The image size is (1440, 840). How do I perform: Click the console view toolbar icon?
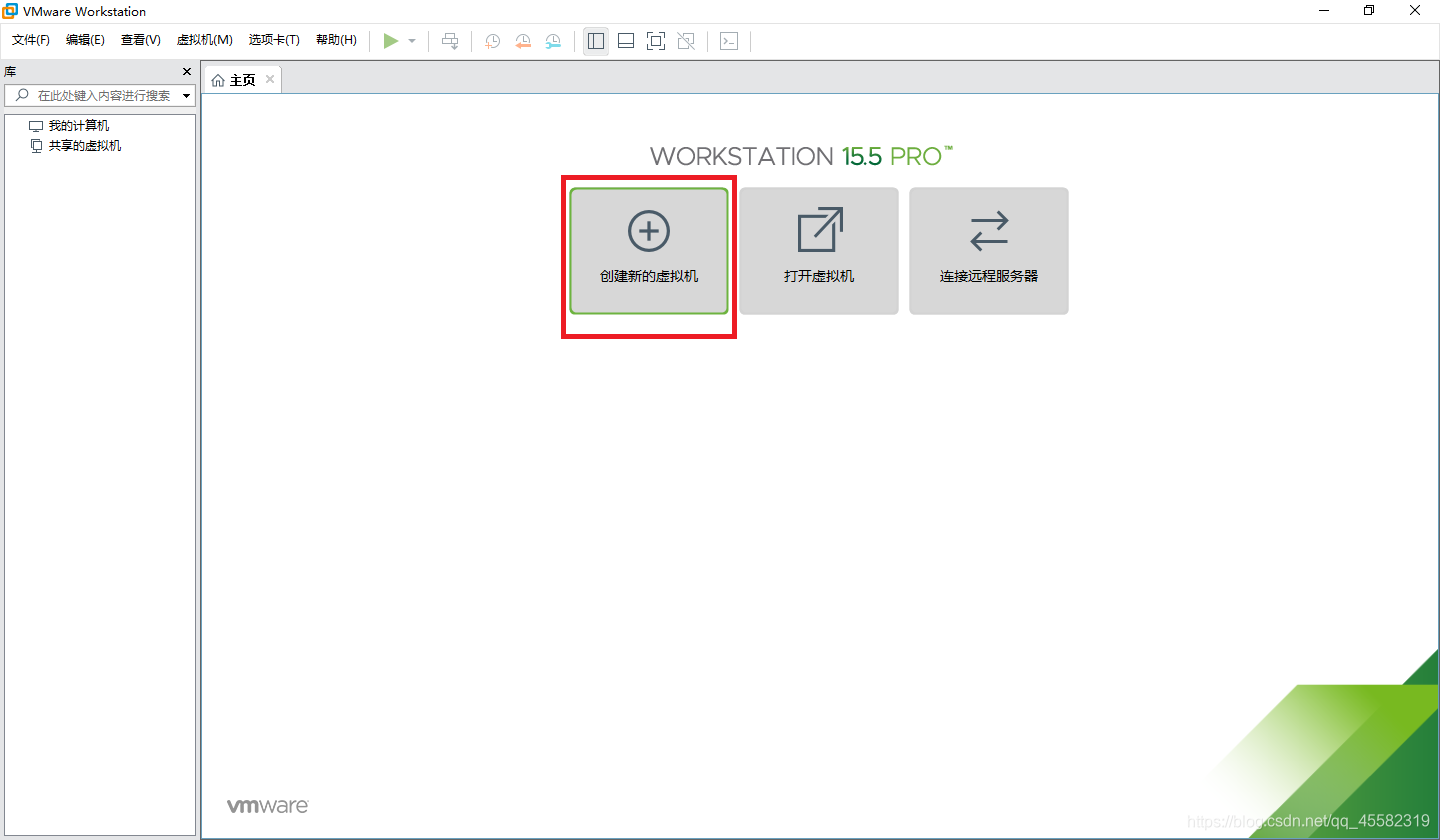pyautogui.click(x=729, y=41)
